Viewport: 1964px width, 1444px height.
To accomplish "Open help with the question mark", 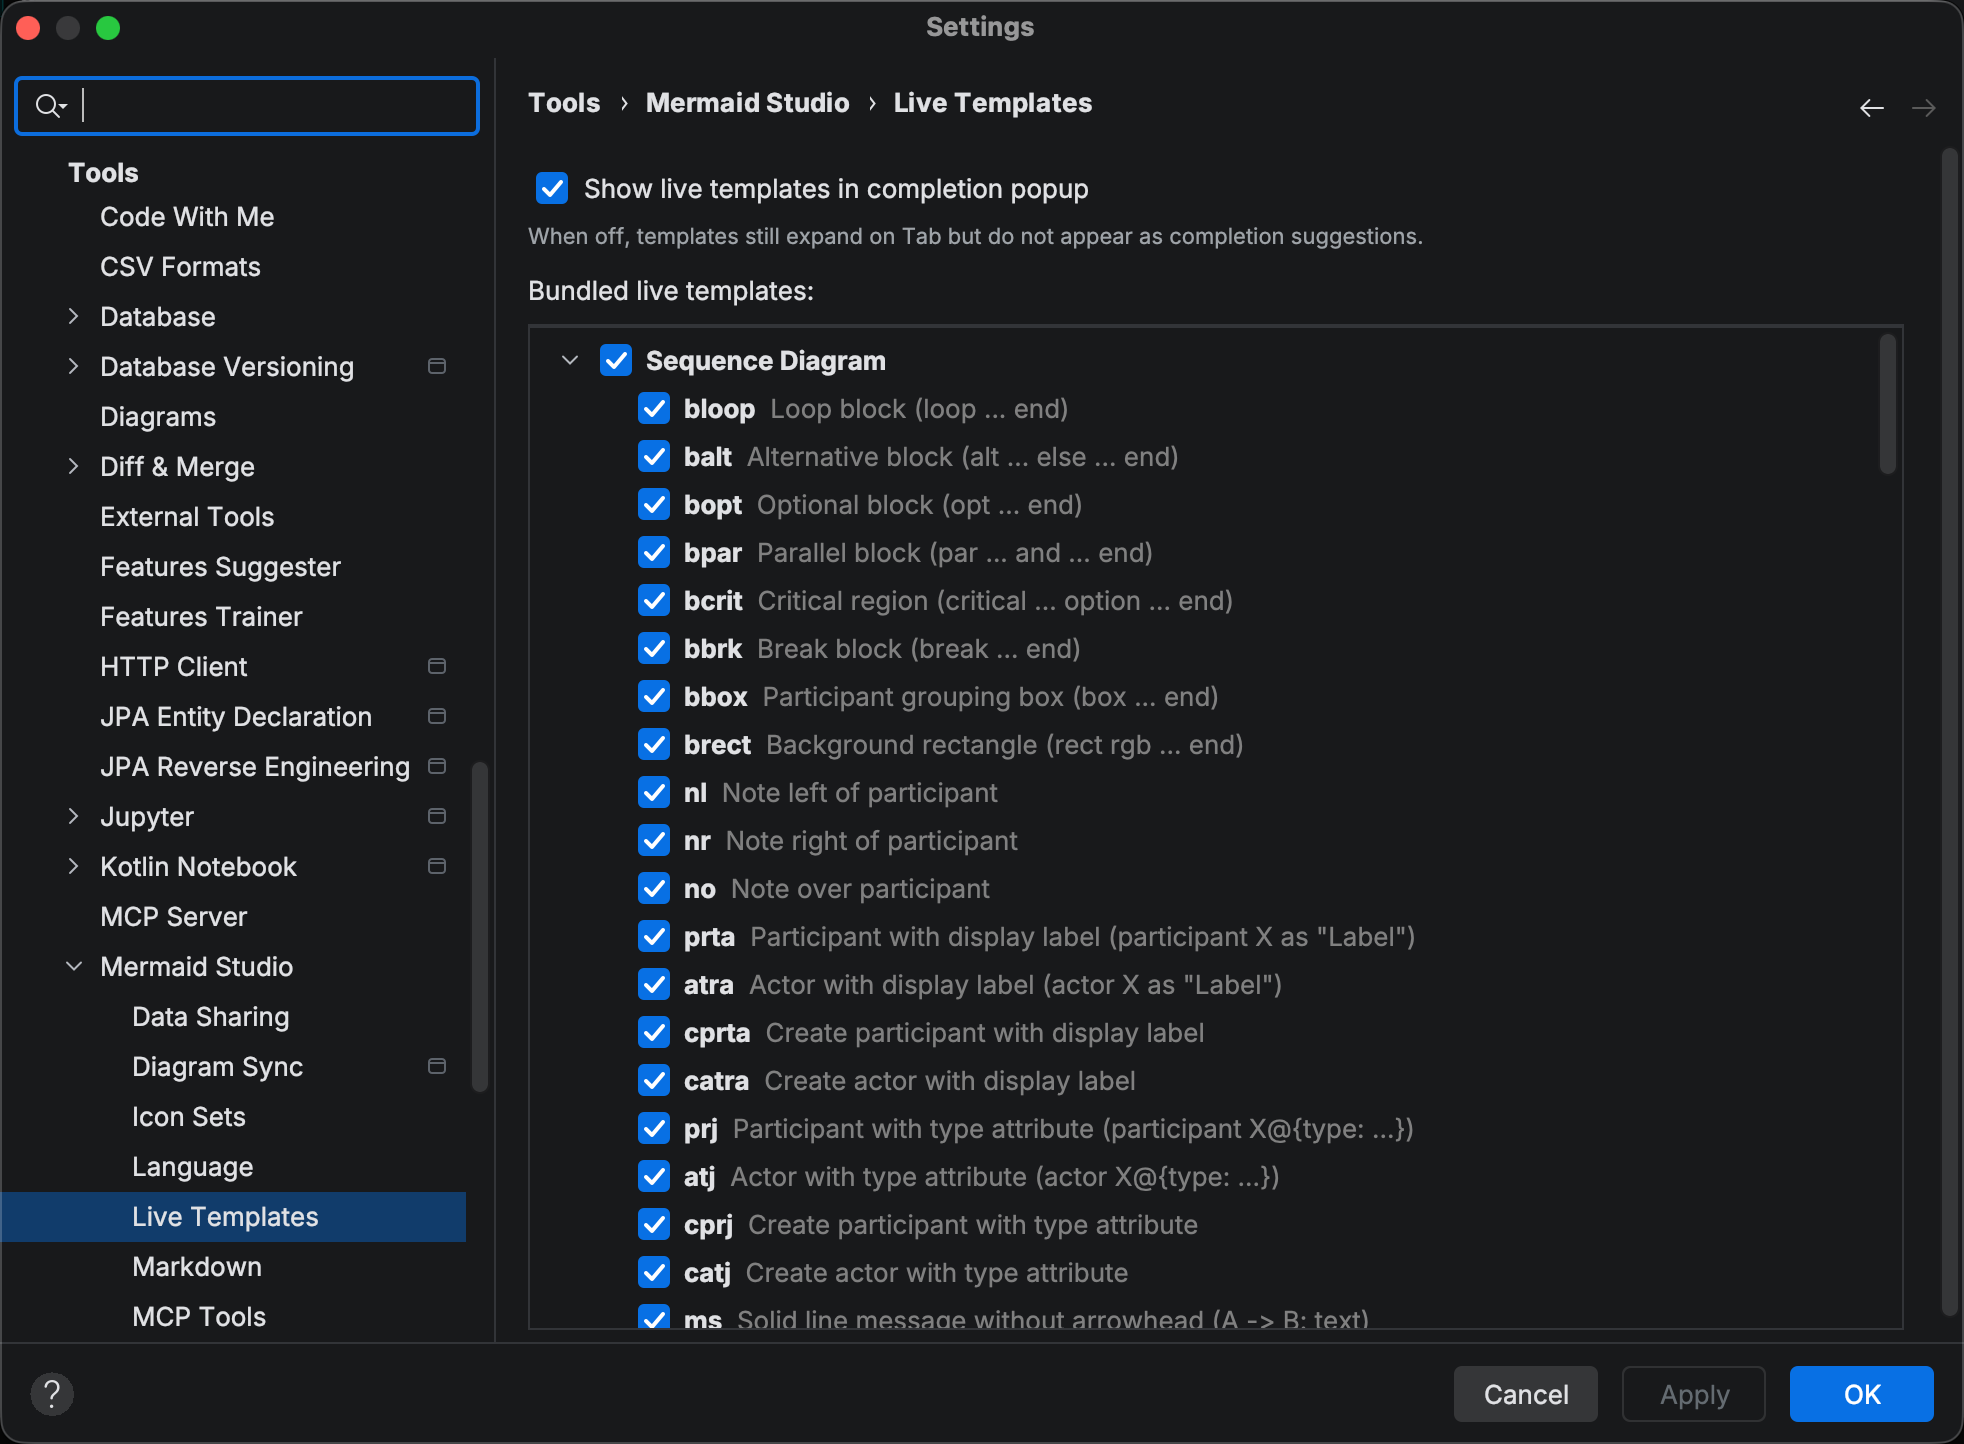I will coord(52,1394).
